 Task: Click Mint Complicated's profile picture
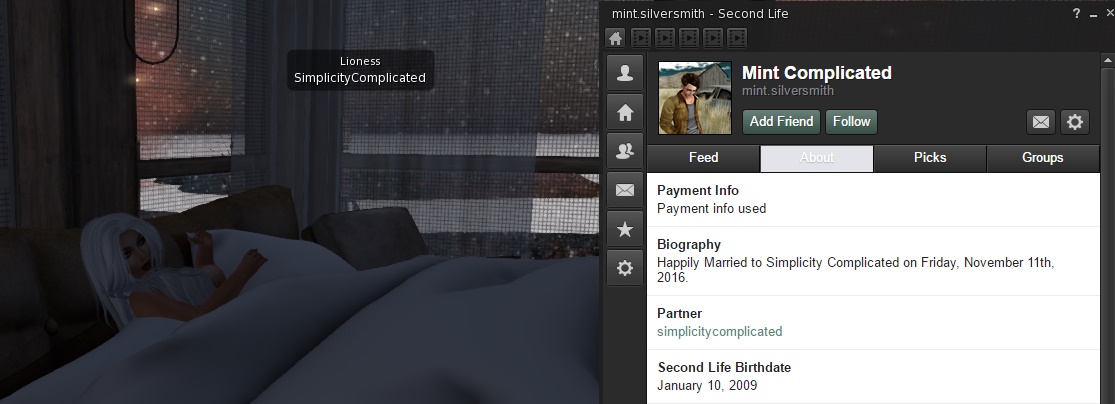click(x=695, y=97)
